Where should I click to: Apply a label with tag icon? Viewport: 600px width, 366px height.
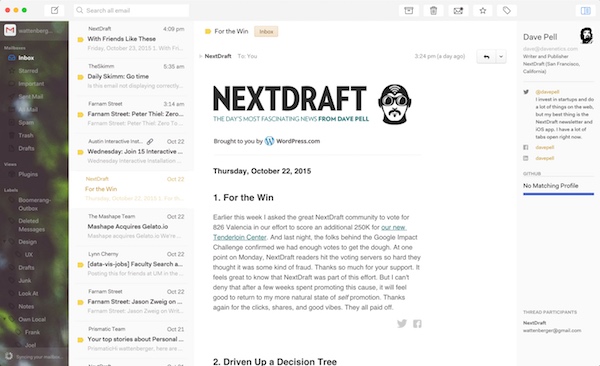507,10
